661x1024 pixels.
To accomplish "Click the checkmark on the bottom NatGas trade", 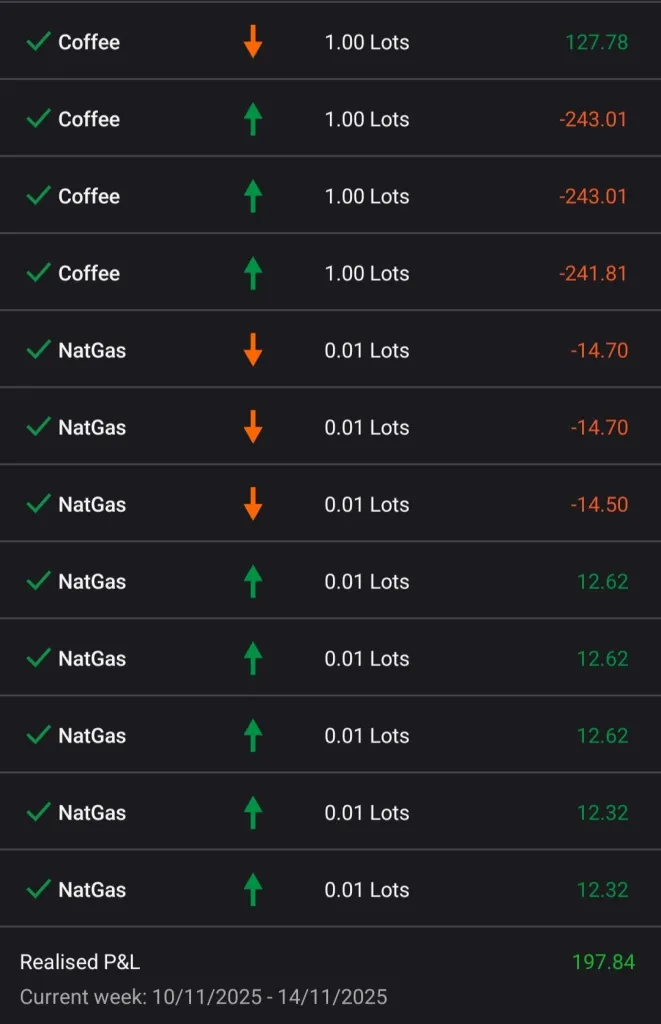I will click(38, 889).
